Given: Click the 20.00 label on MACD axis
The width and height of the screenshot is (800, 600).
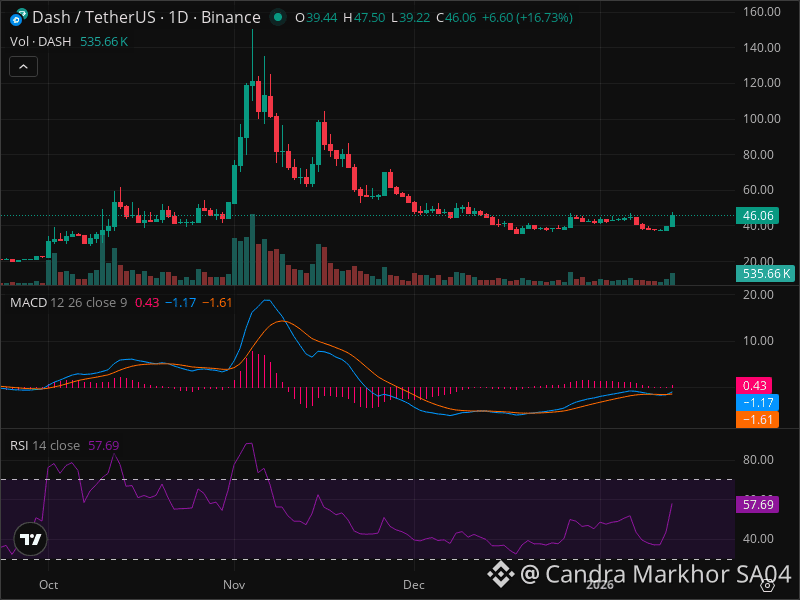Looking at the screenshot, I should (x=759, y=294).
